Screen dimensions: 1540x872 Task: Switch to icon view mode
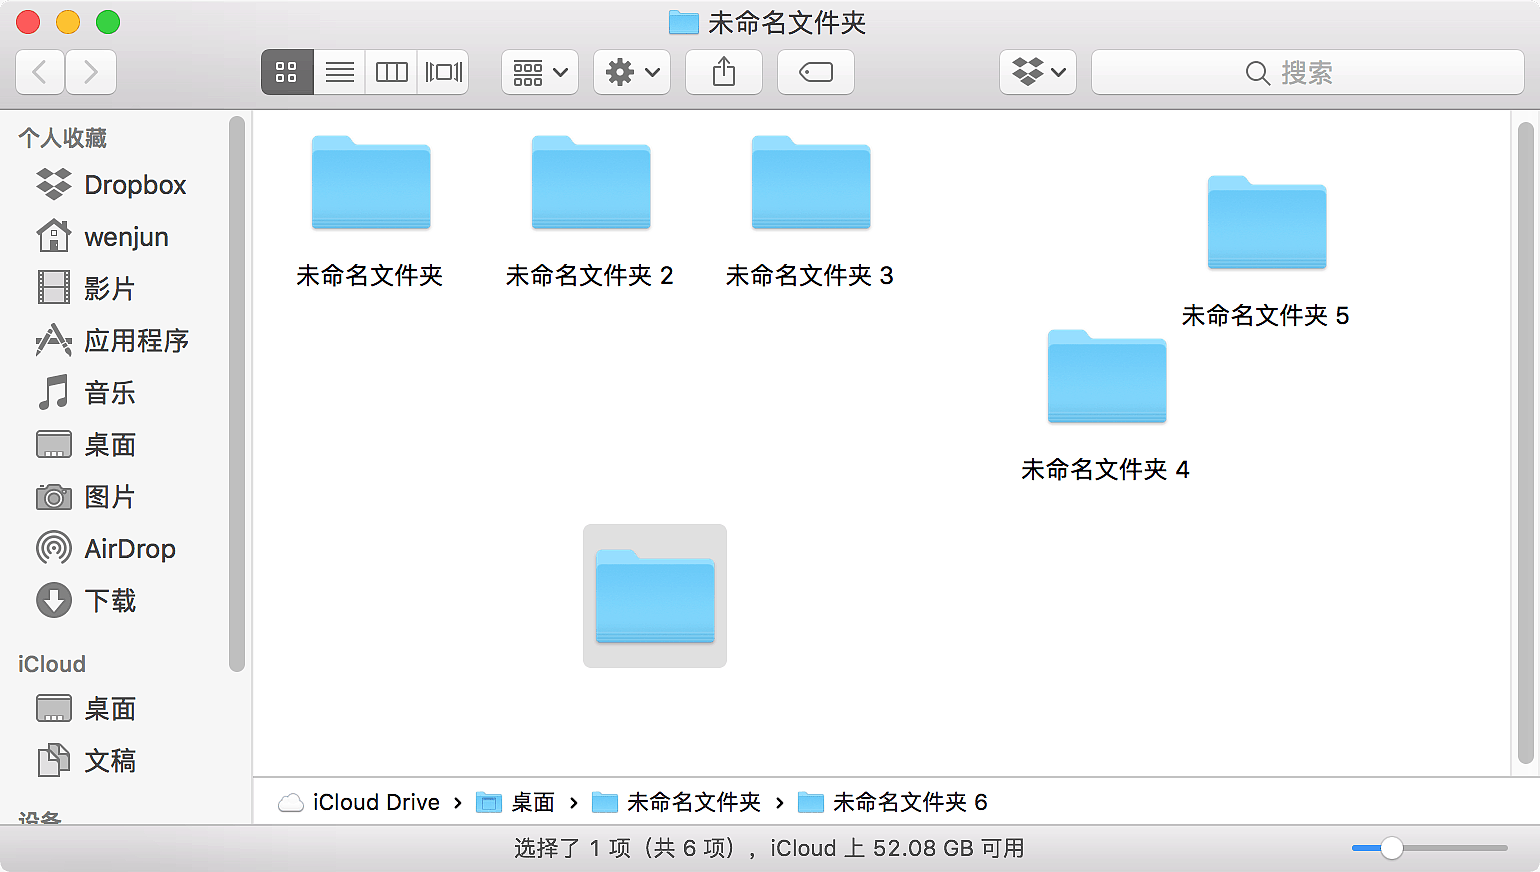287,72
